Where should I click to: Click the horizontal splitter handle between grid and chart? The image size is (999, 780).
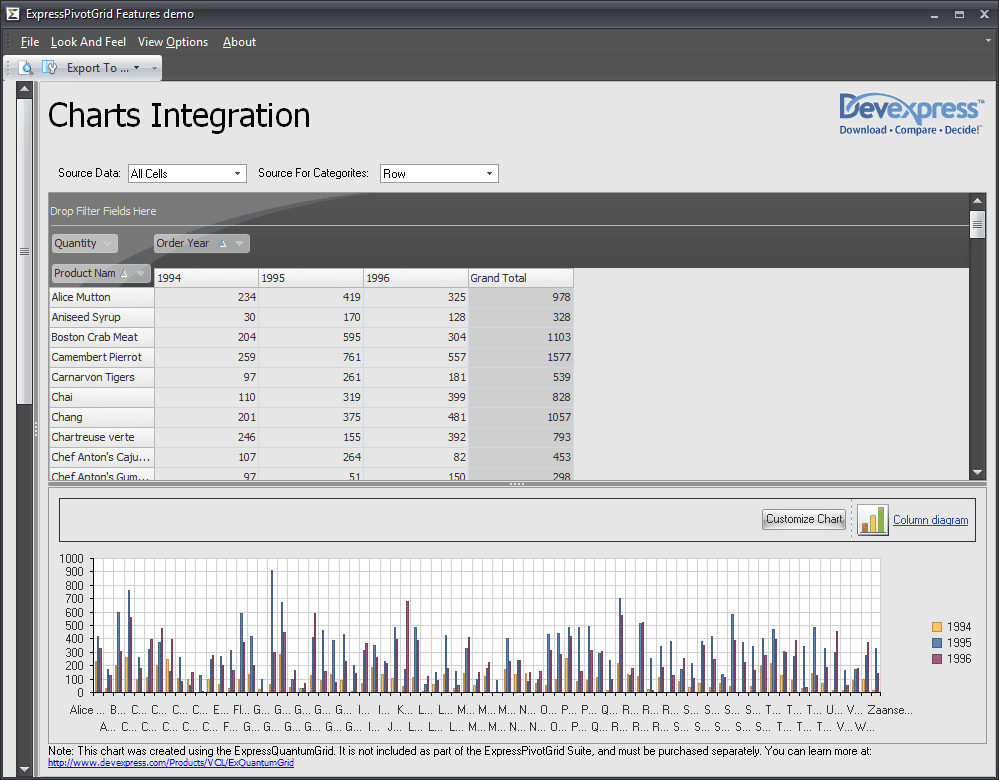[517, 484]
